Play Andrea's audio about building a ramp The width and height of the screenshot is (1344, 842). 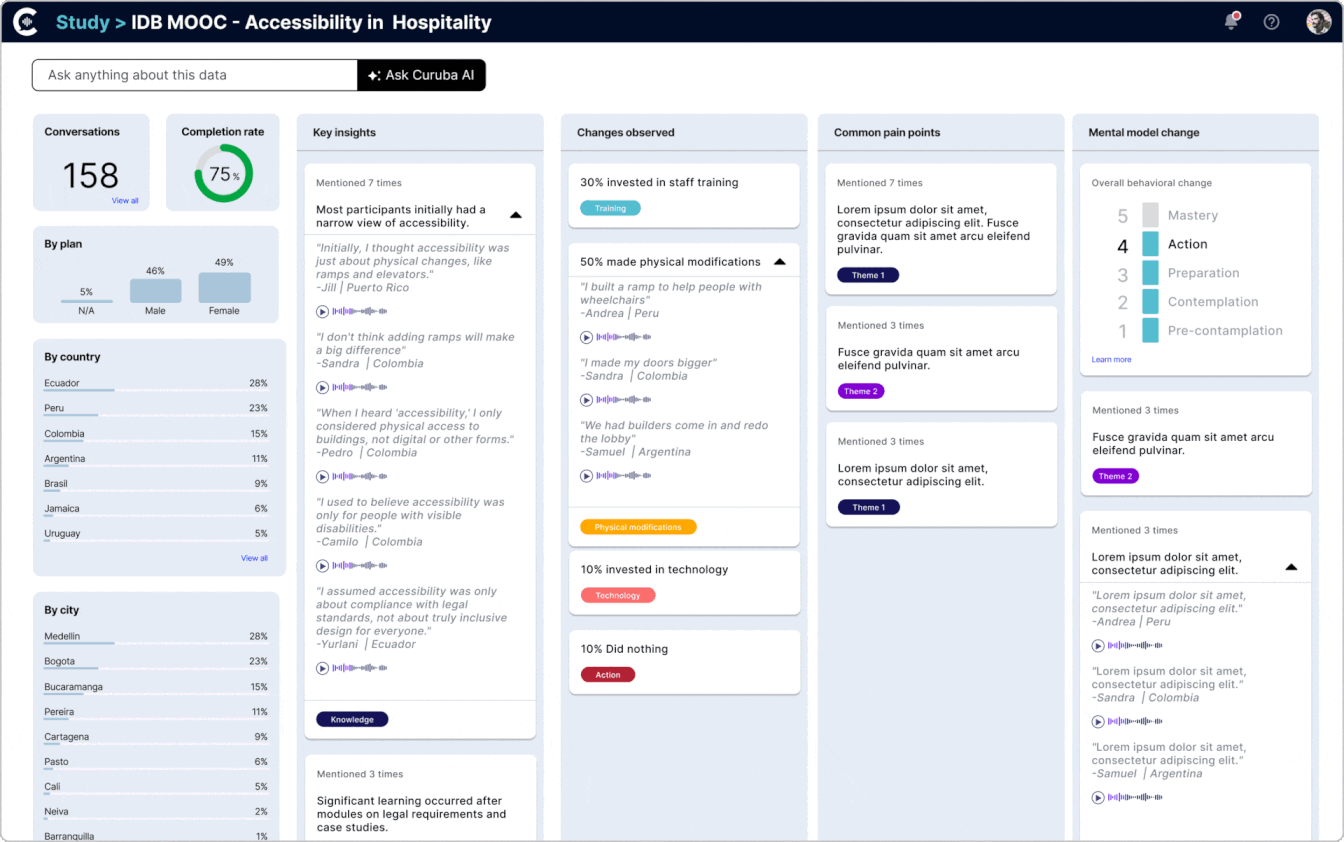click(x=587, y=337)
